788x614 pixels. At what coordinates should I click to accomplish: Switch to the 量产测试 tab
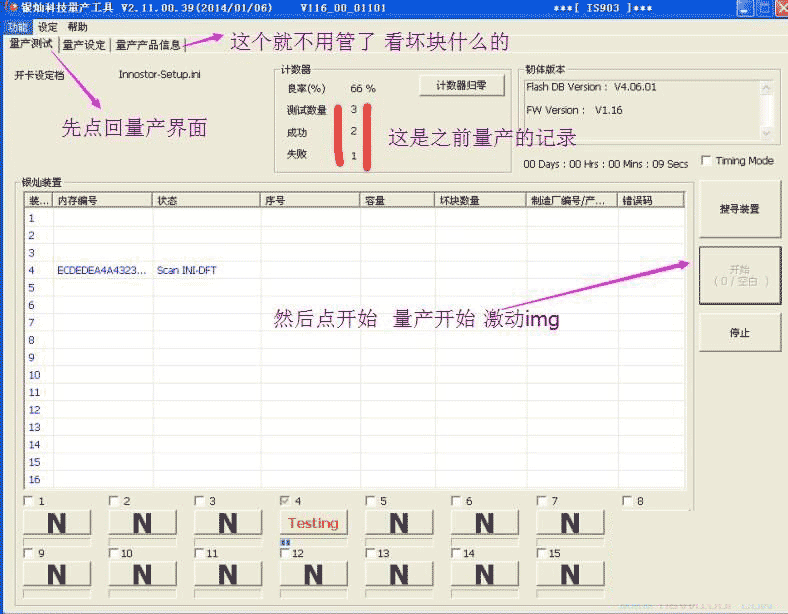point(31,44)
